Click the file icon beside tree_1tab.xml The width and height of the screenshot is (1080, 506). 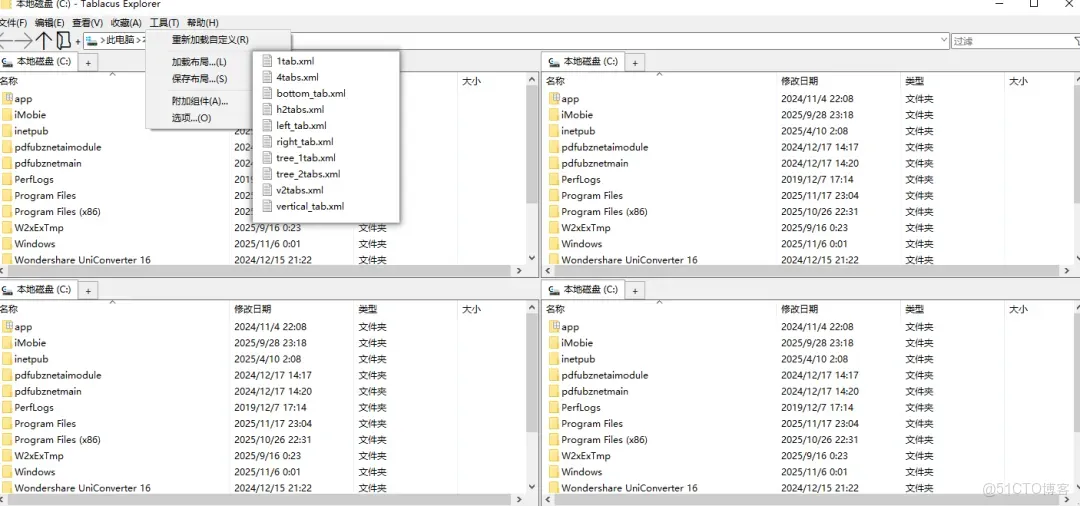pyautogui.click(x=267, y=158)
